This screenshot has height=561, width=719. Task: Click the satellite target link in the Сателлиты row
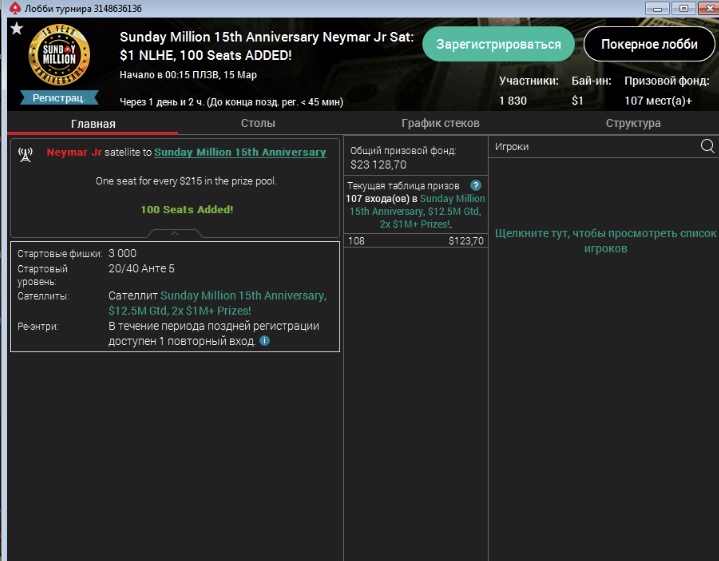click(218, 303)
